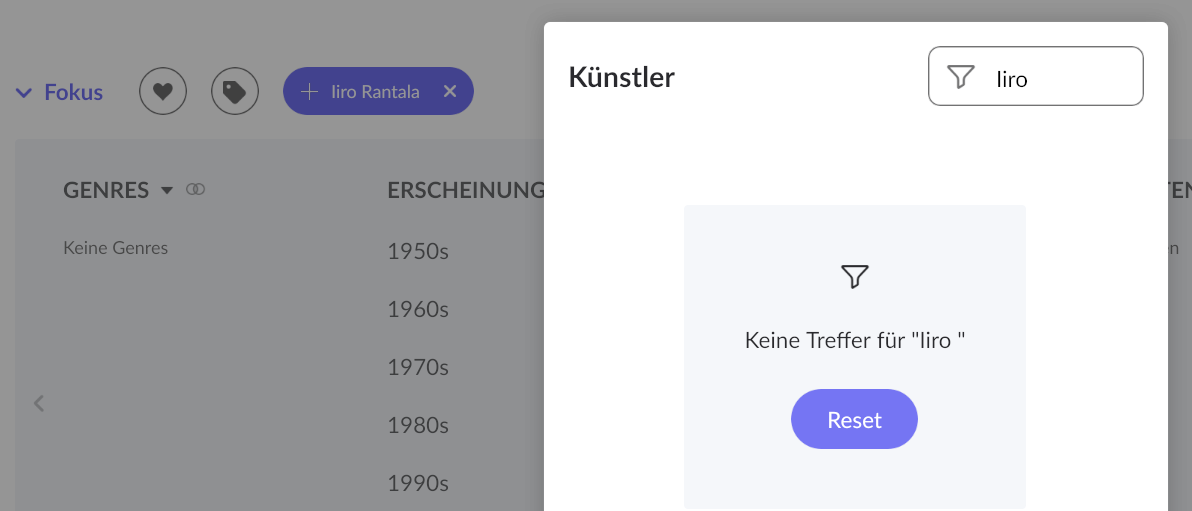Remove the Iiro Rantala filter chip

[x=450, y=92]
